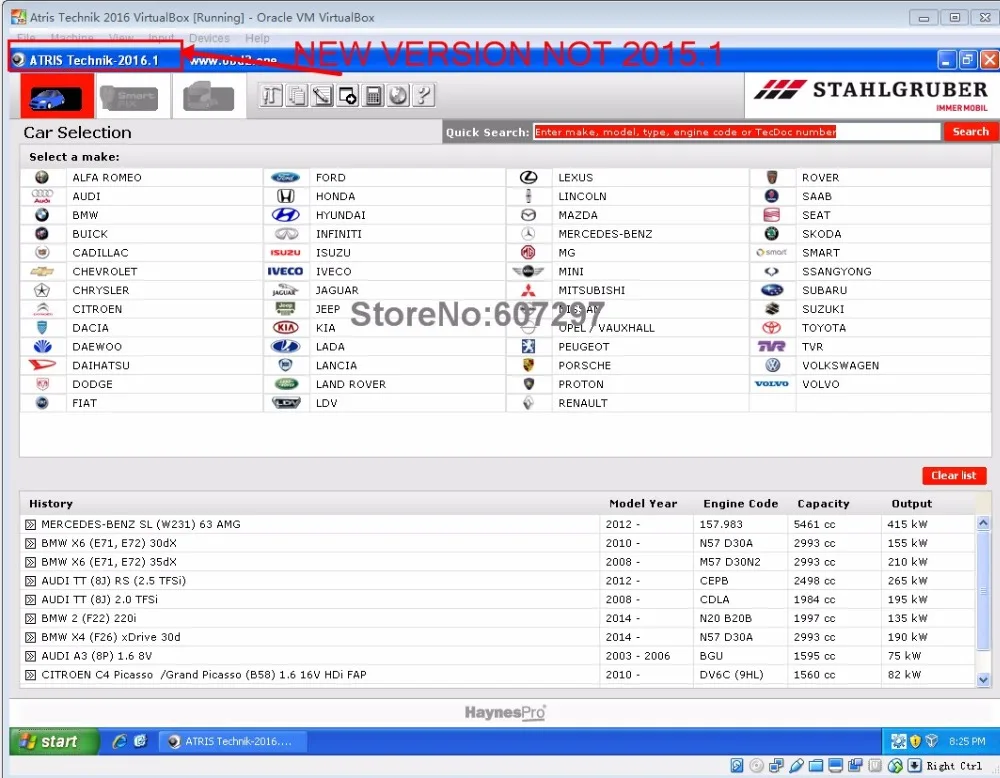Select RENAULT in the make list
1000x778 pixels.
[583, 403]
